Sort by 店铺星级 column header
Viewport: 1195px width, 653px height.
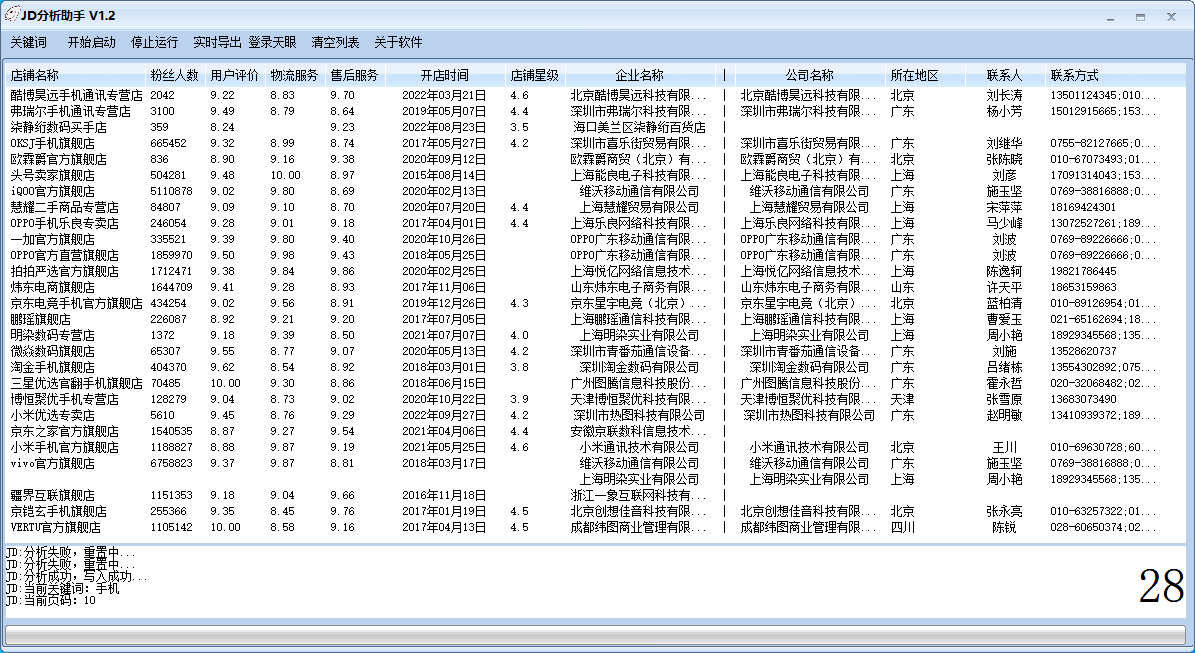coord(535,75)
